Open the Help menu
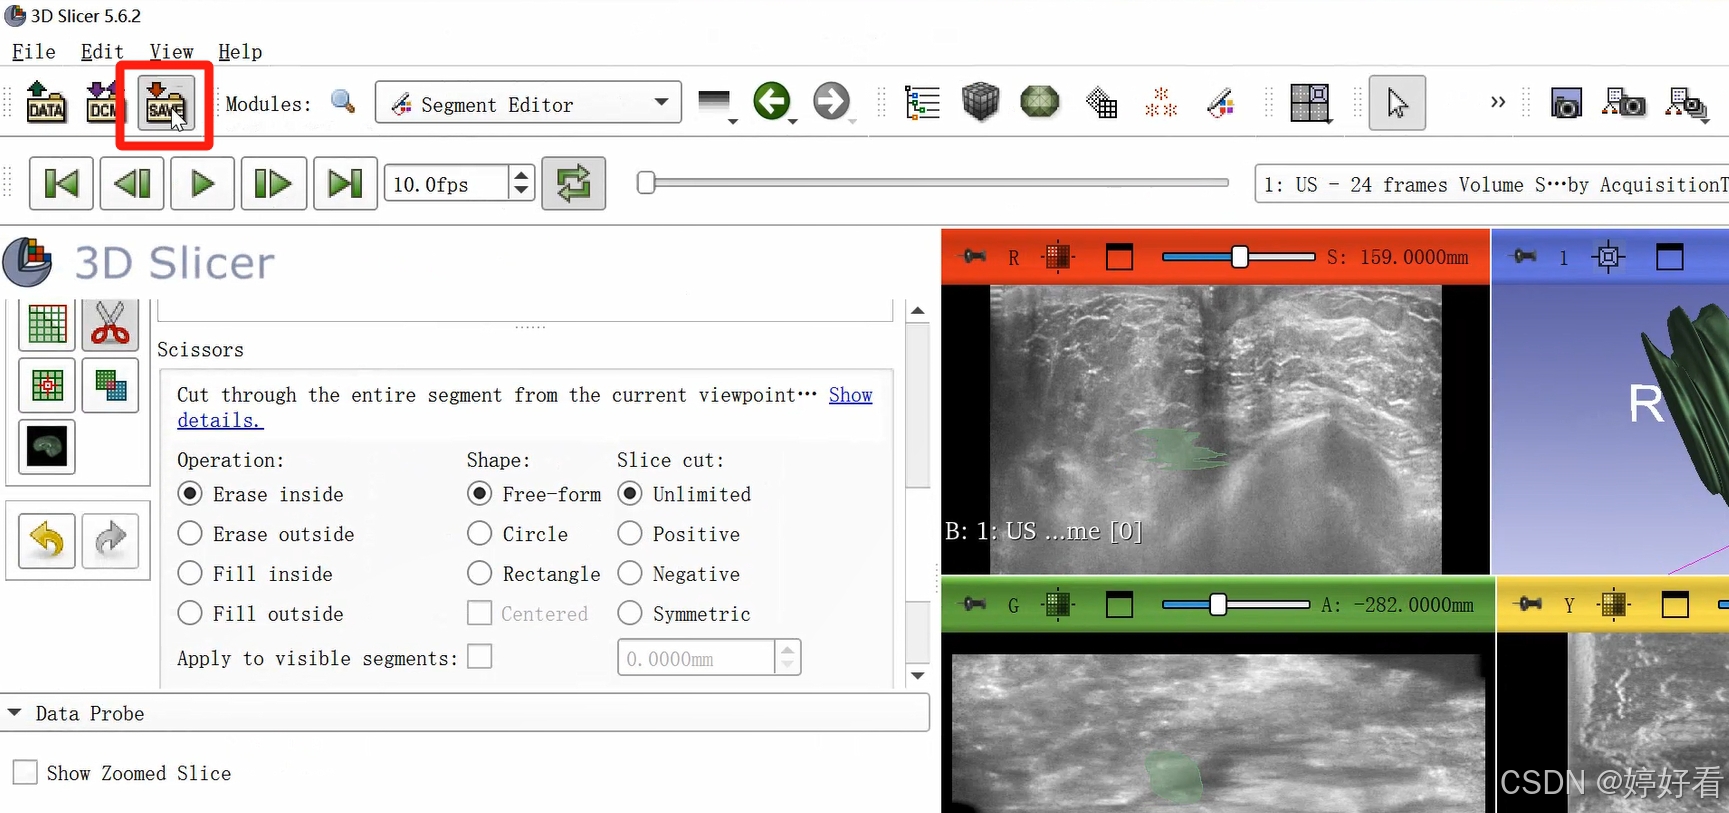The height and width of the screenshot is (813, 1729). click(x=240, y=51)
